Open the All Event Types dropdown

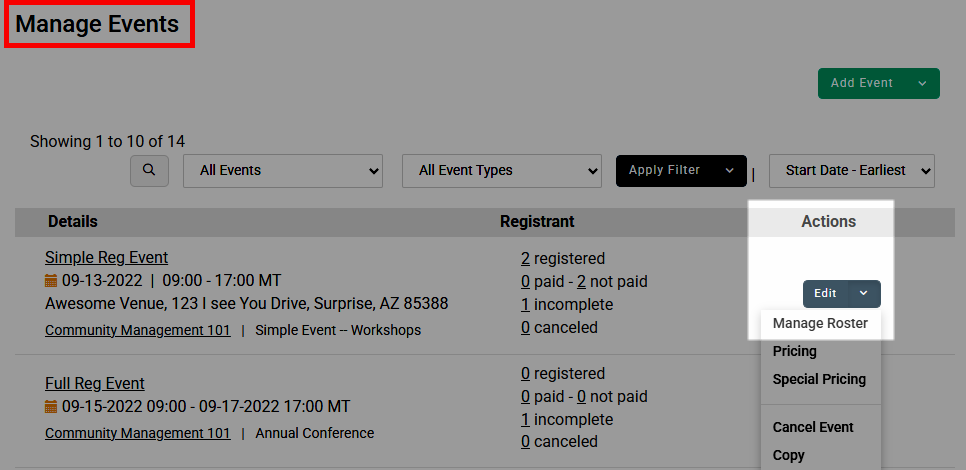[501, 171]
